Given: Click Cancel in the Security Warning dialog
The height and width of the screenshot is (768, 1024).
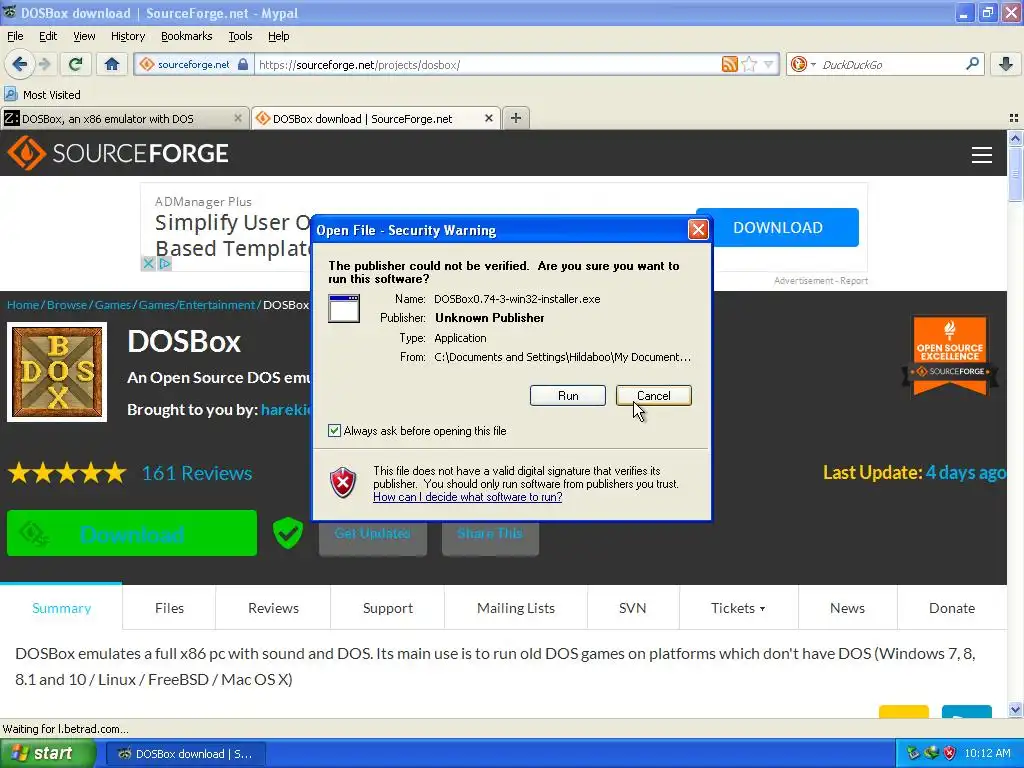Looking at the screenshot, I should pyautogui.click(x=653, y=396).
